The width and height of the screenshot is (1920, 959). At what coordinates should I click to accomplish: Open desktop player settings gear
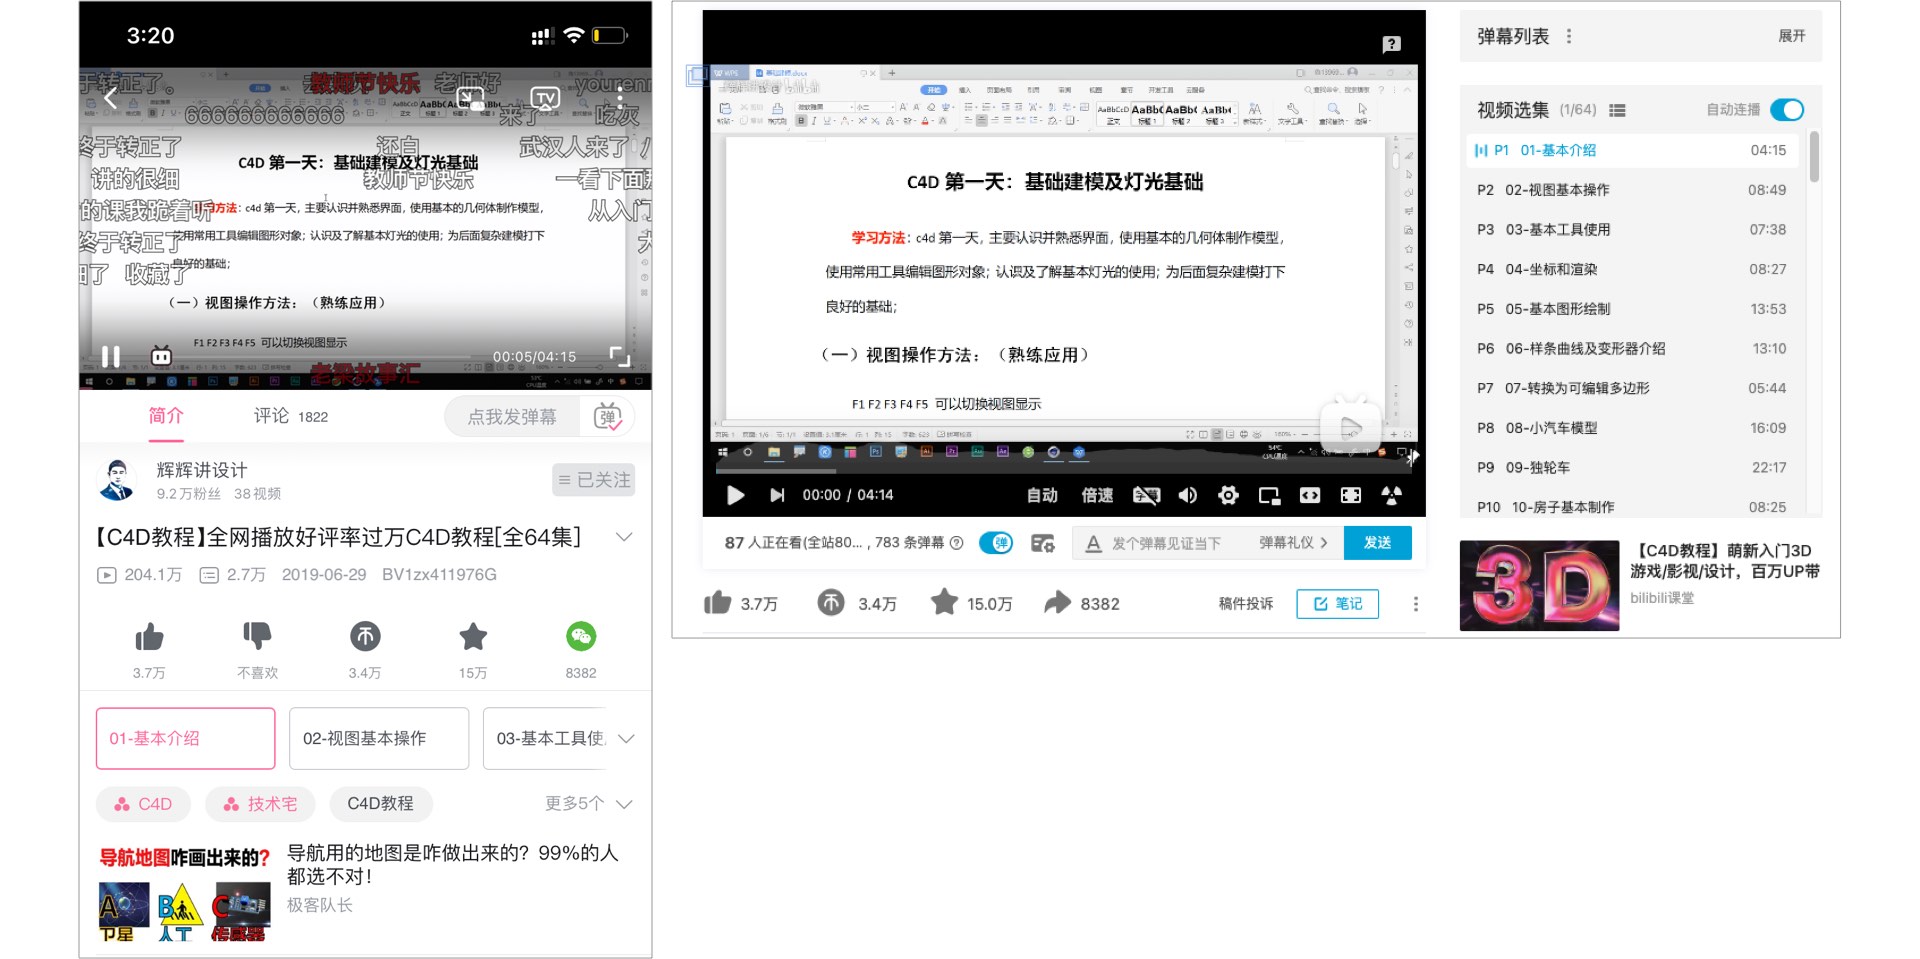pyautogui.click(x=1228, y=495)
